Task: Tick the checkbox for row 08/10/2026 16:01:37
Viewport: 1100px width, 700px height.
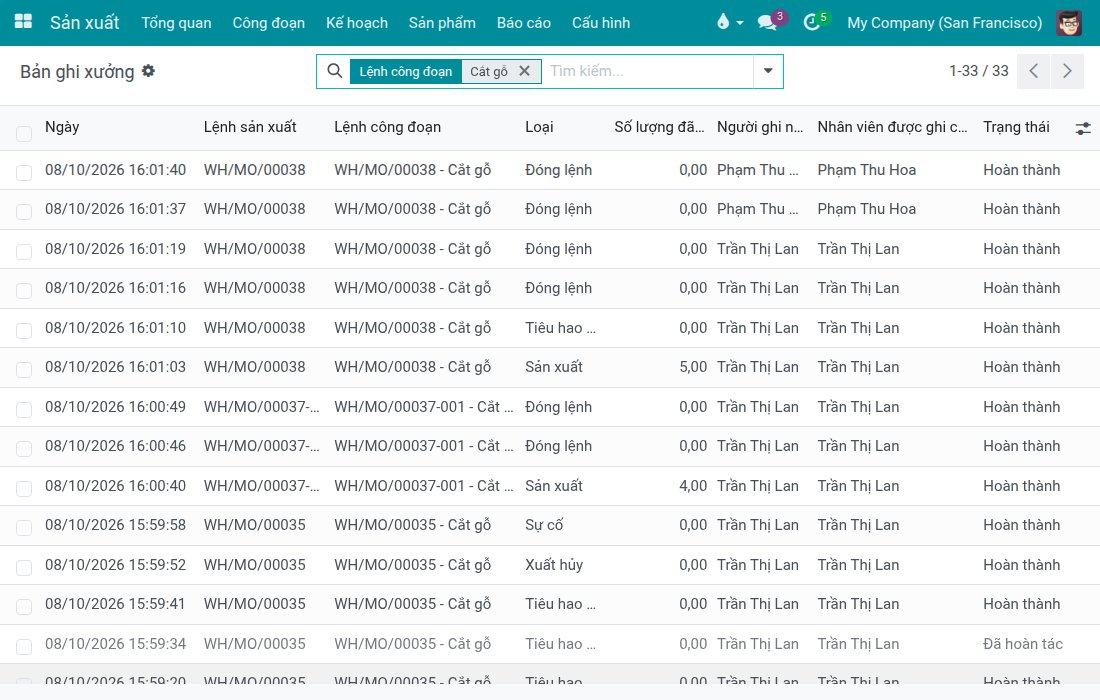Action: point(24,212)
